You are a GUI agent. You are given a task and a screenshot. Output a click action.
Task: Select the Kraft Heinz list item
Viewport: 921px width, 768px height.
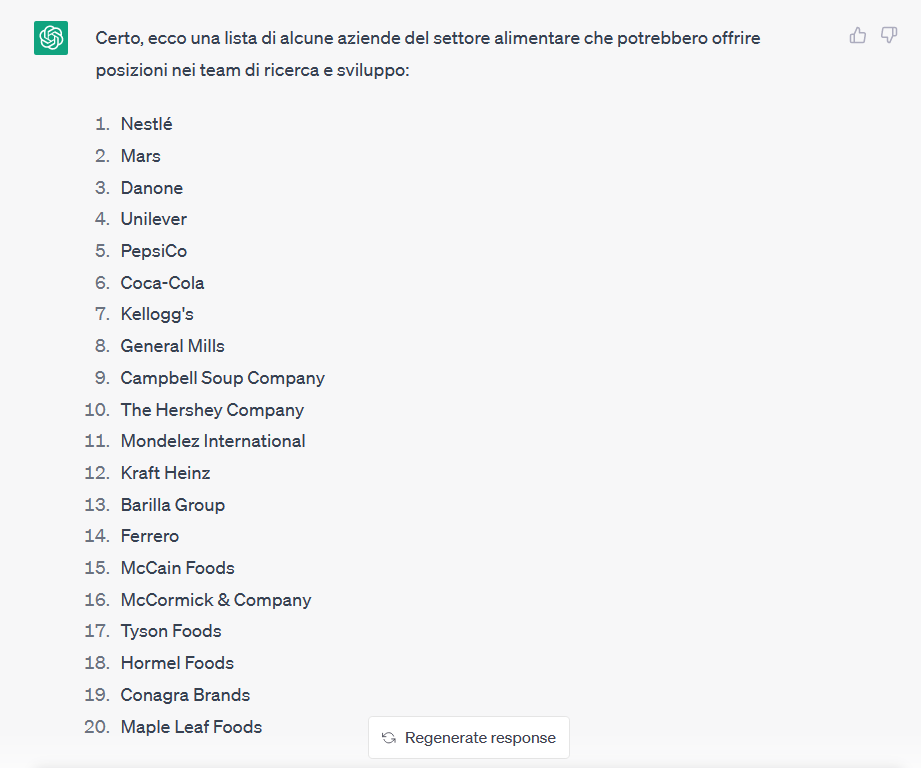pyautogui.click(x=165, y=473)
